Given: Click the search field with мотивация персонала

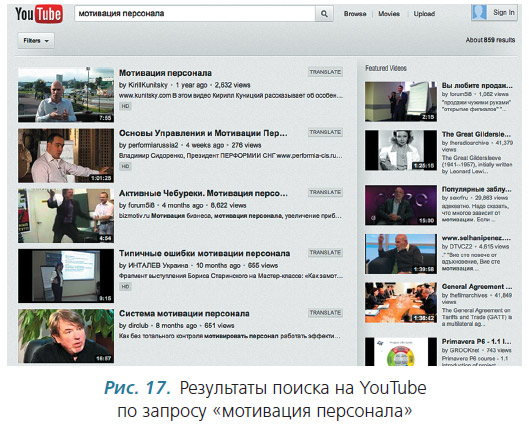Looking at the screenshot, I should point(195,14).
